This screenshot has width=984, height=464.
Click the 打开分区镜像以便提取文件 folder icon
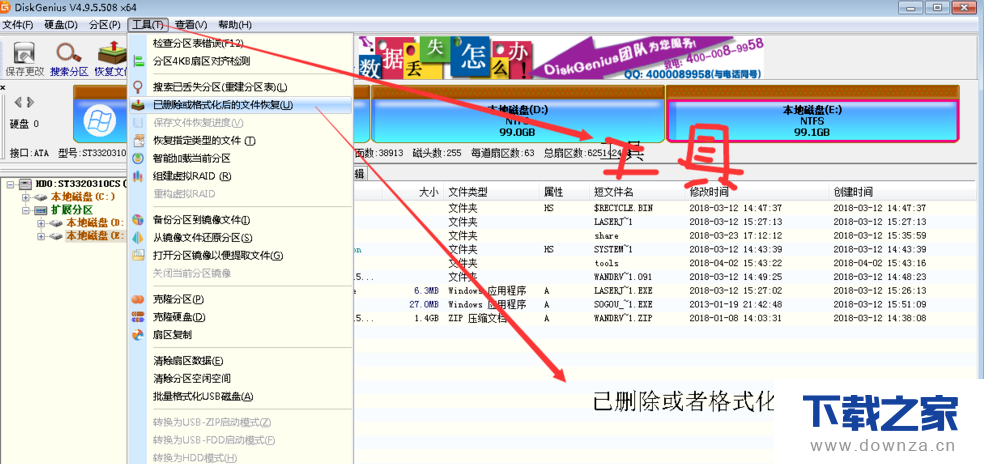pyautogui.click(x=139, y=256)
